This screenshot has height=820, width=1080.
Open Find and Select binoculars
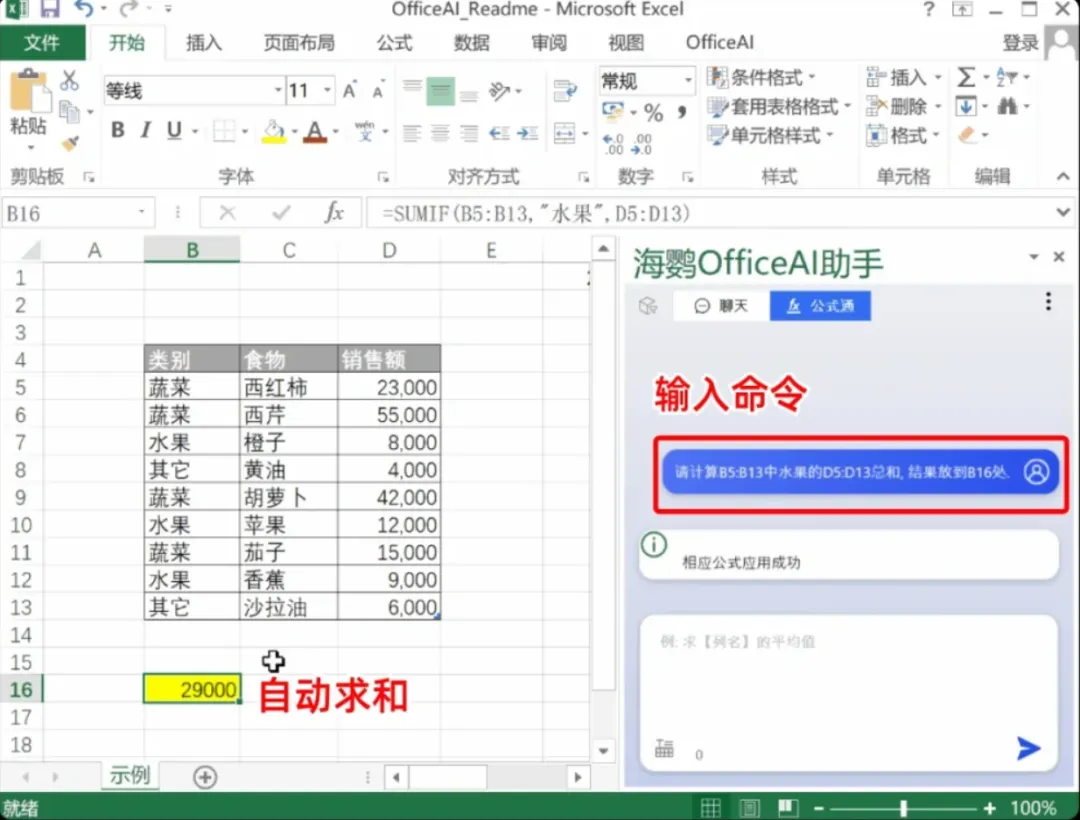coord(1007,106)
